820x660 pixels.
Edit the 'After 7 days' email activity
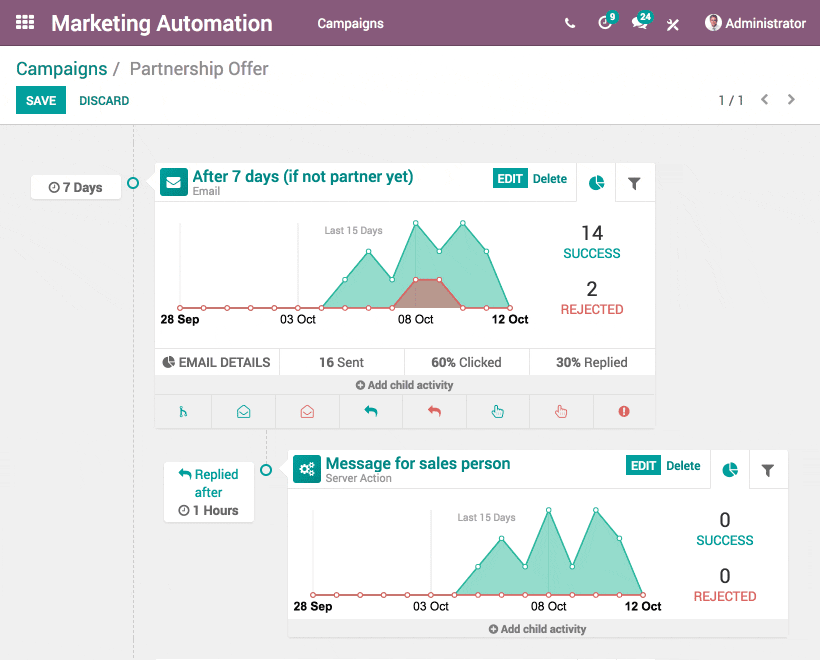tap(510, 179)
